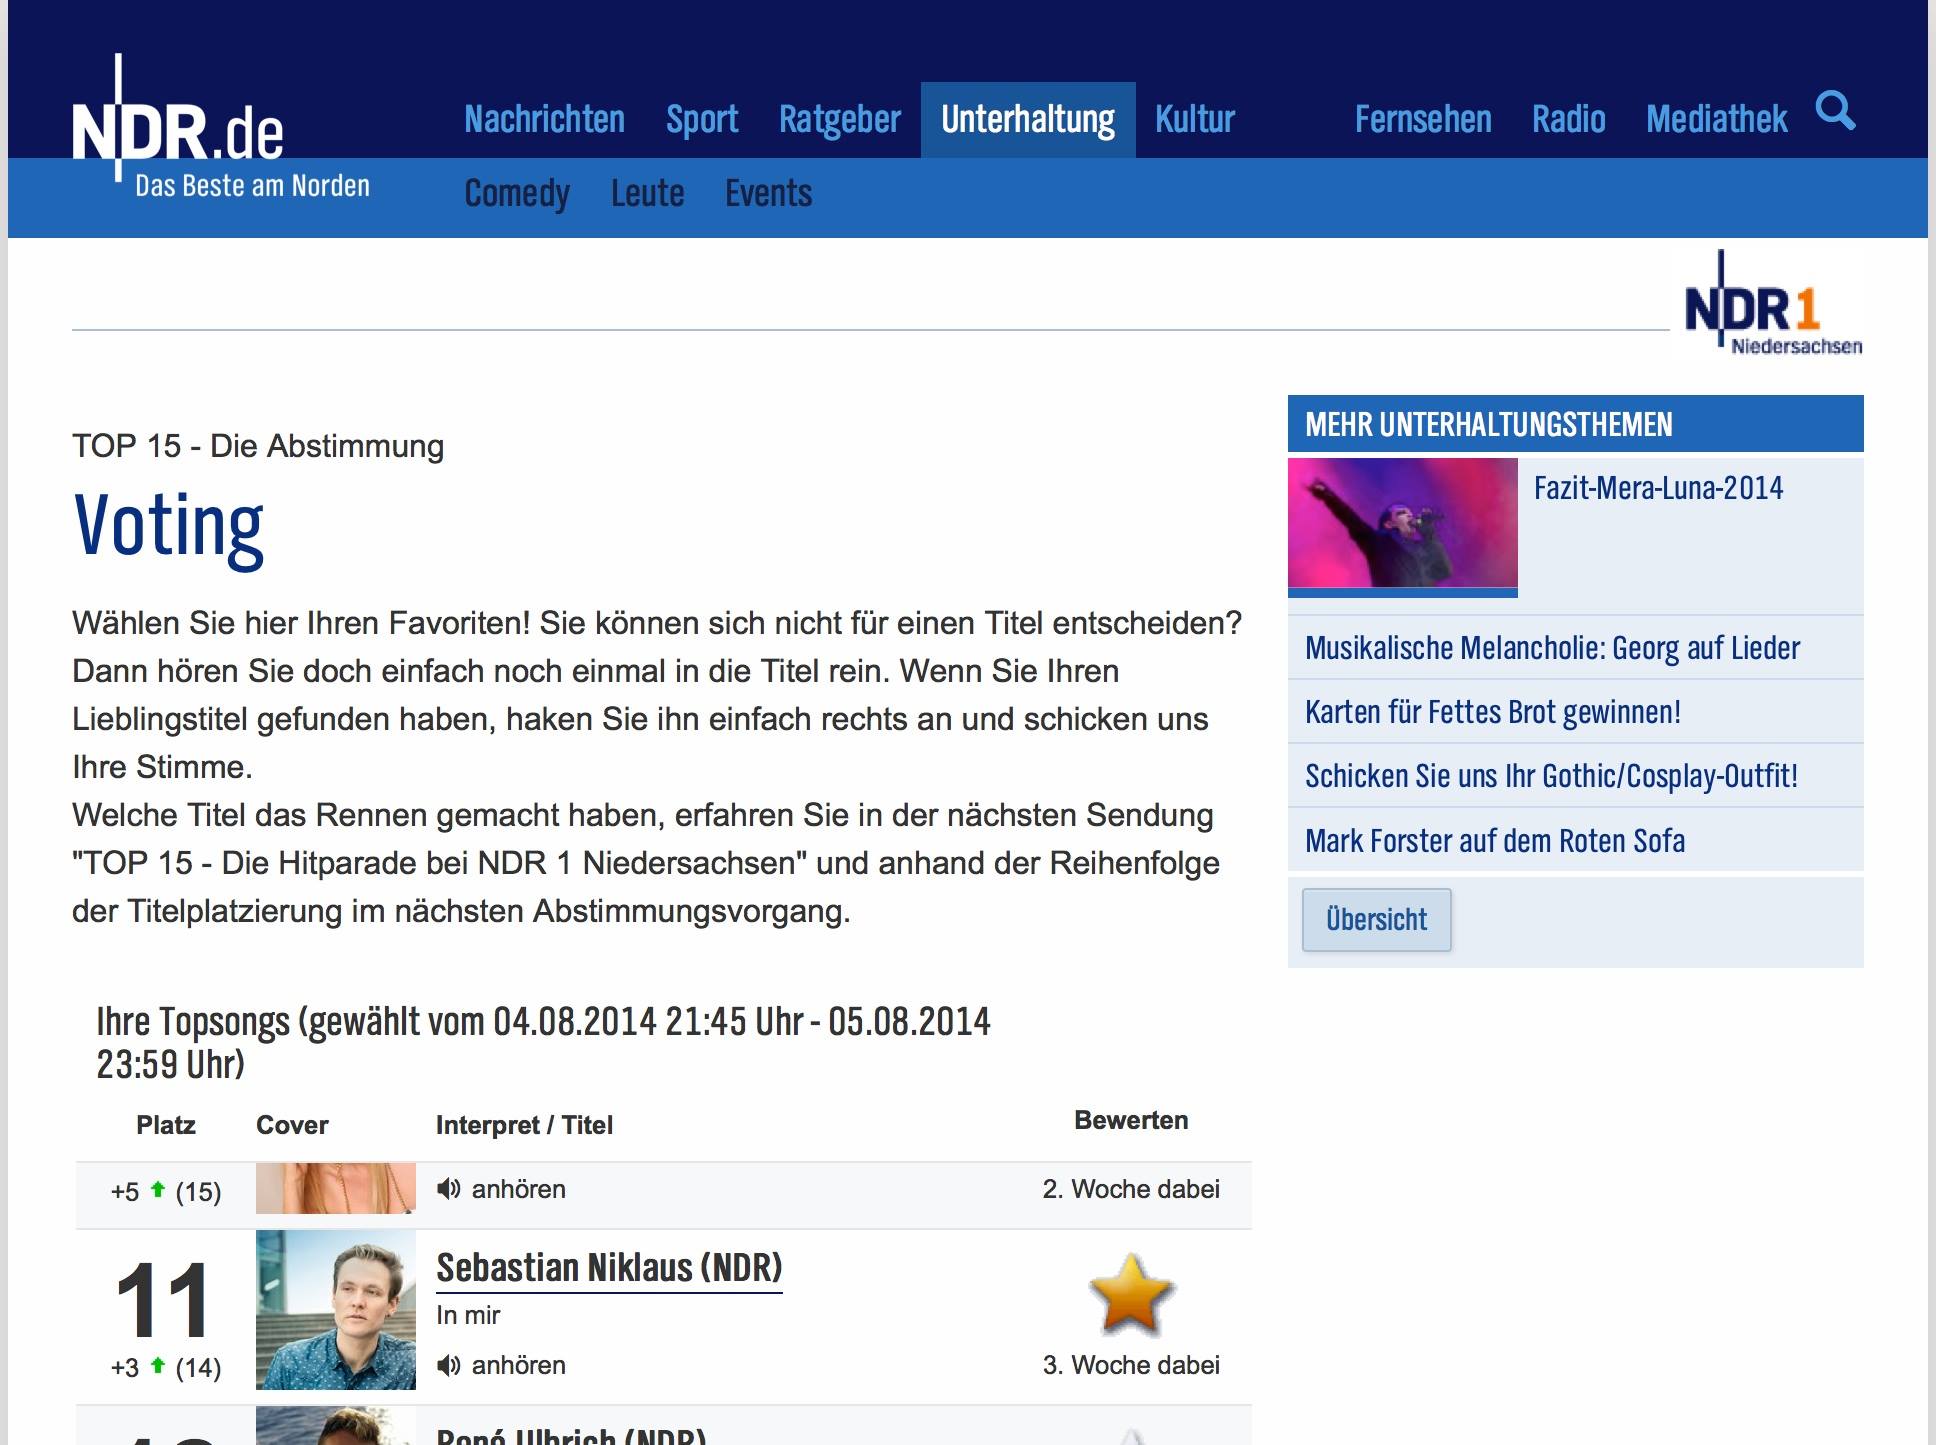1936x1445 pixels.
Task: Open Fazit-Mera-Luna-2014 article link
Action: point(1658,488)
